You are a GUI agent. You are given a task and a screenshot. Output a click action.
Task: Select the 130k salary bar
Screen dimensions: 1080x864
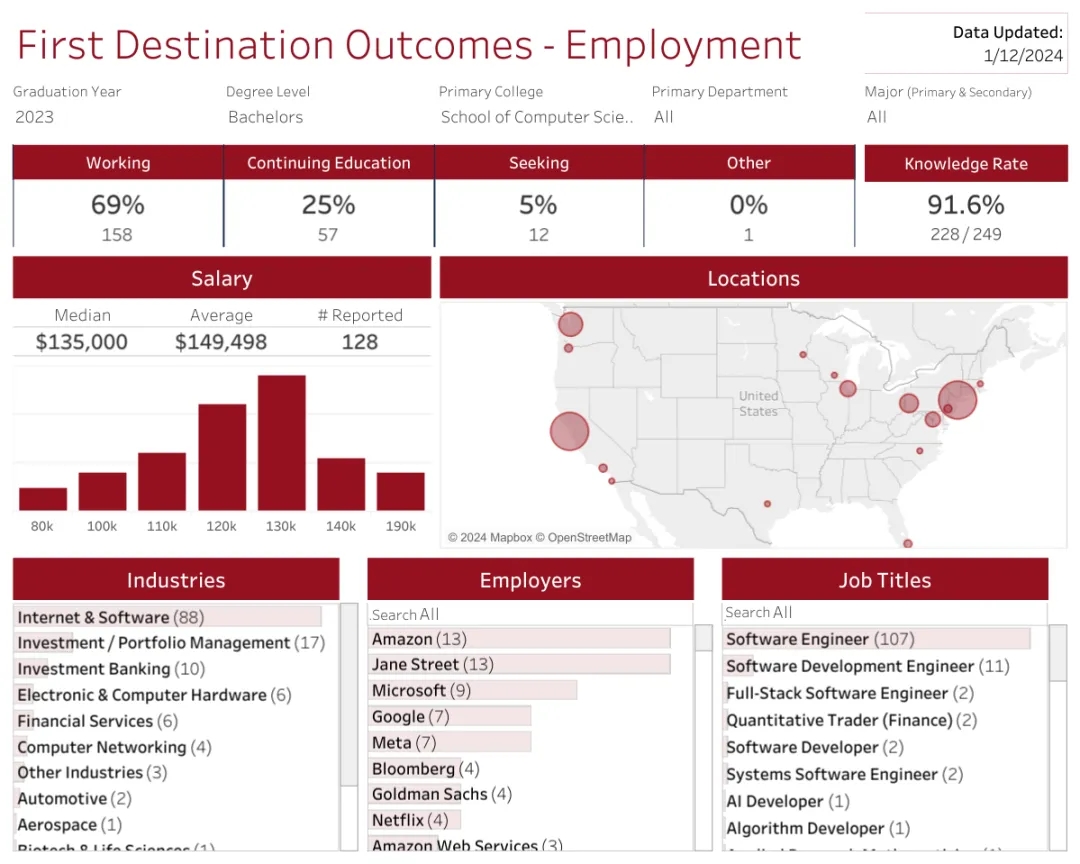(281, 443)
